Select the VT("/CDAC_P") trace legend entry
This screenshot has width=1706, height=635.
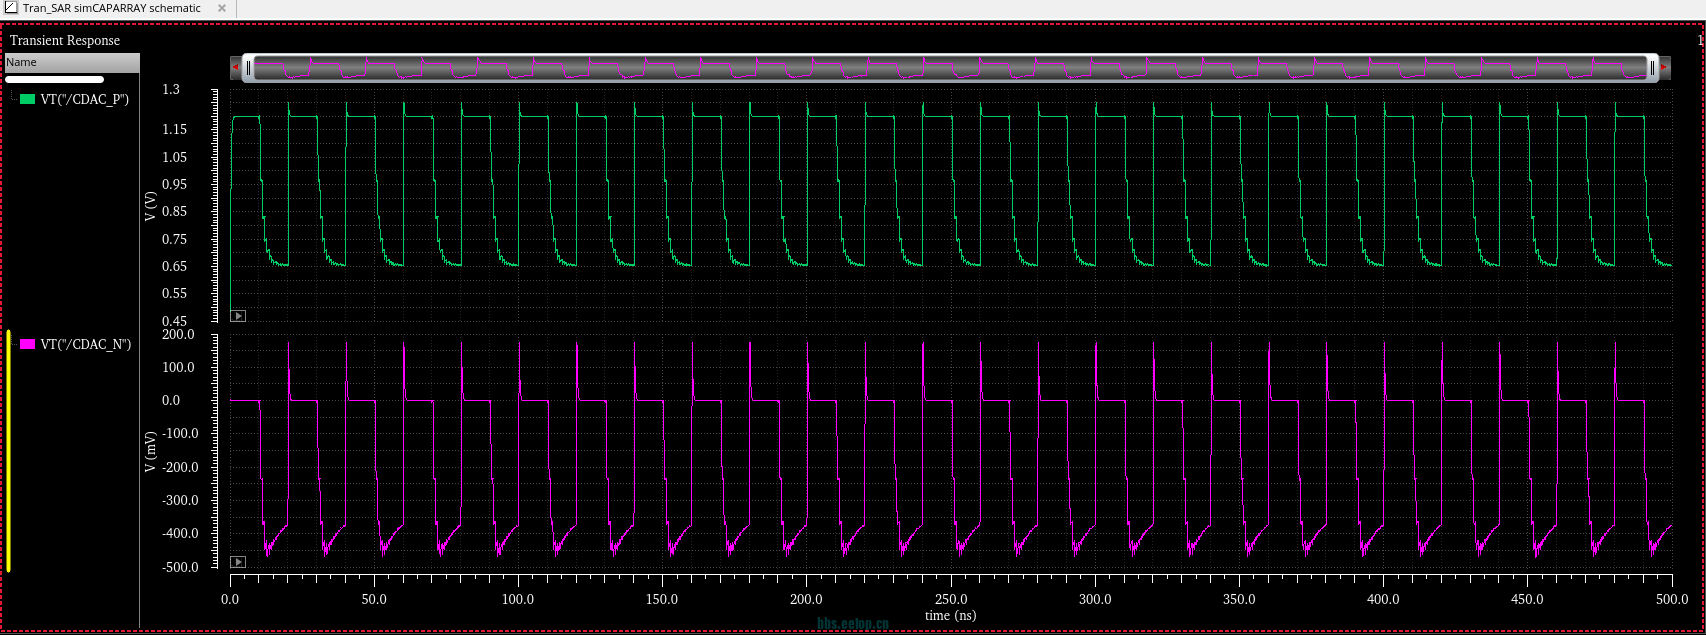coord(84,99)
